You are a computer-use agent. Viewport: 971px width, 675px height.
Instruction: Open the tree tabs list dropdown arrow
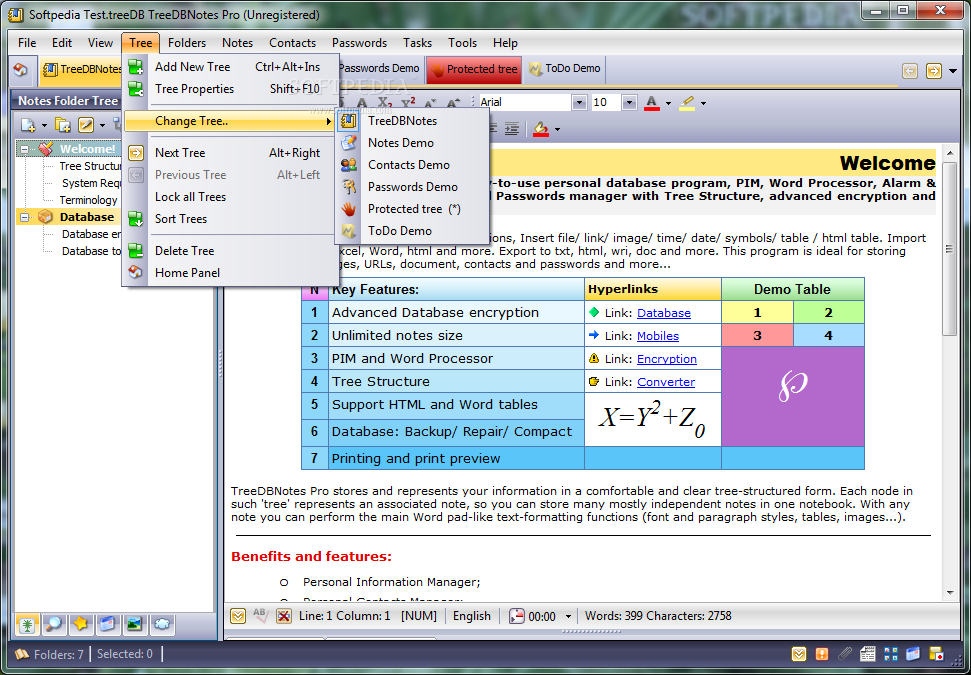(x=953, y=71)
